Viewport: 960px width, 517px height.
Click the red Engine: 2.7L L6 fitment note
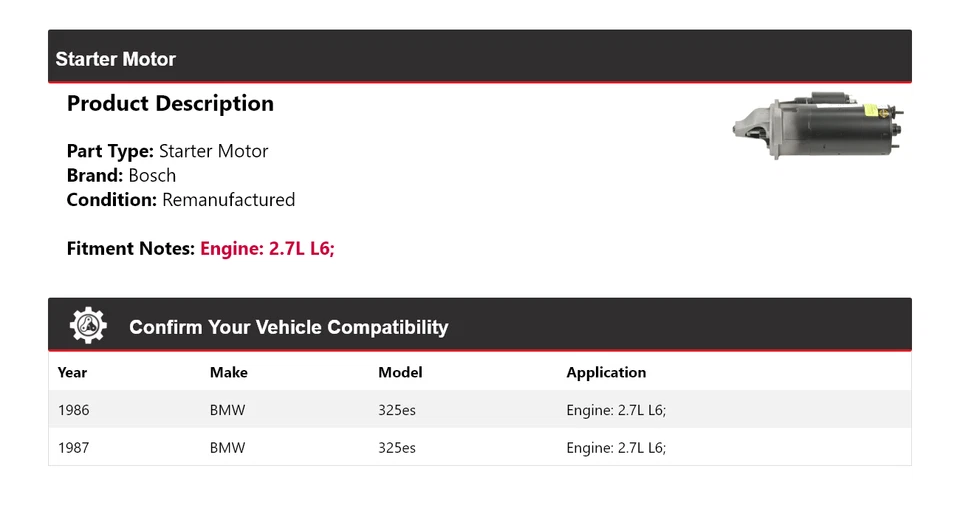tap(267, 248)
